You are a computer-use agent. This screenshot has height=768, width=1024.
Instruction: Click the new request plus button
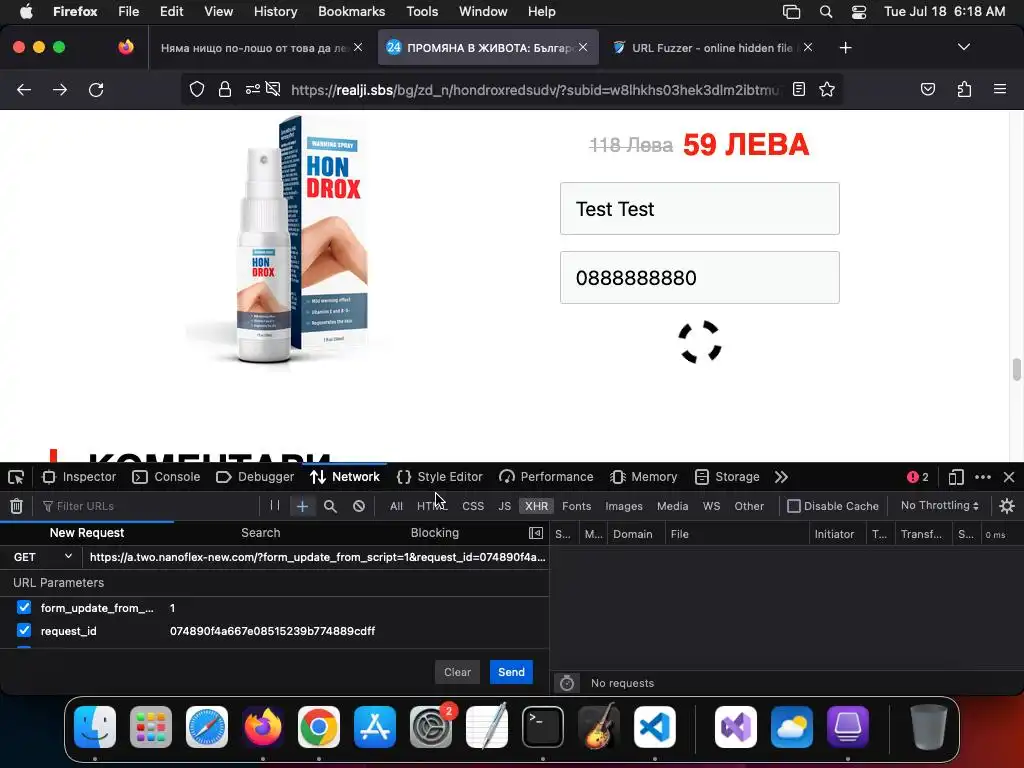click(302, 506)
